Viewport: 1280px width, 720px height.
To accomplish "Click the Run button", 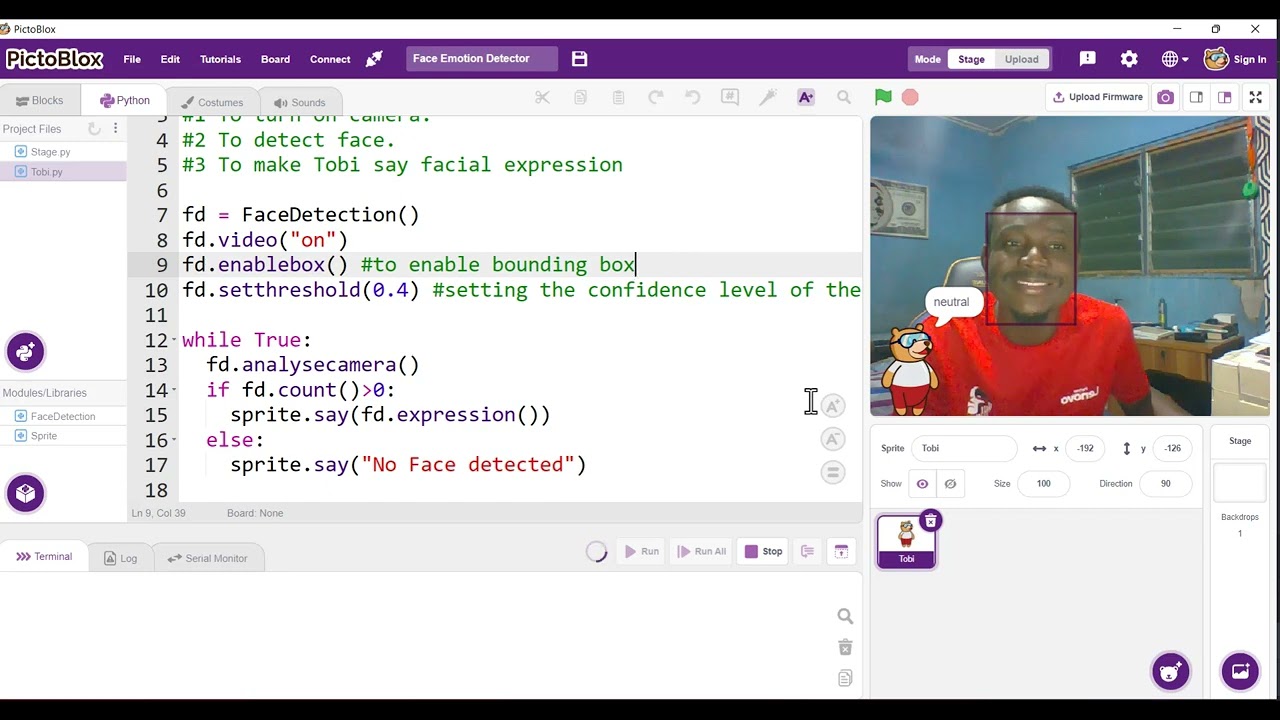I will 641,551.
